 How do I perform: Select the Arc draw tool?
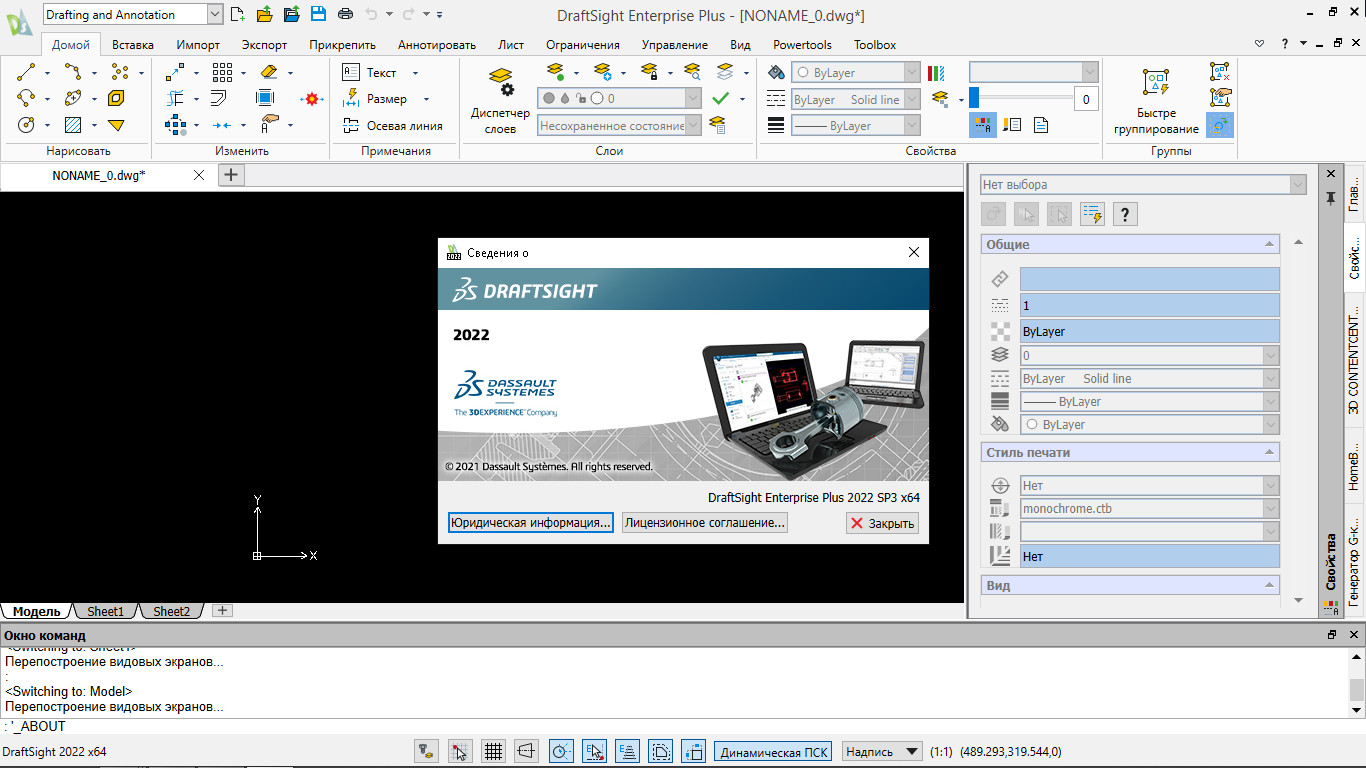click(x=26, y=98)
